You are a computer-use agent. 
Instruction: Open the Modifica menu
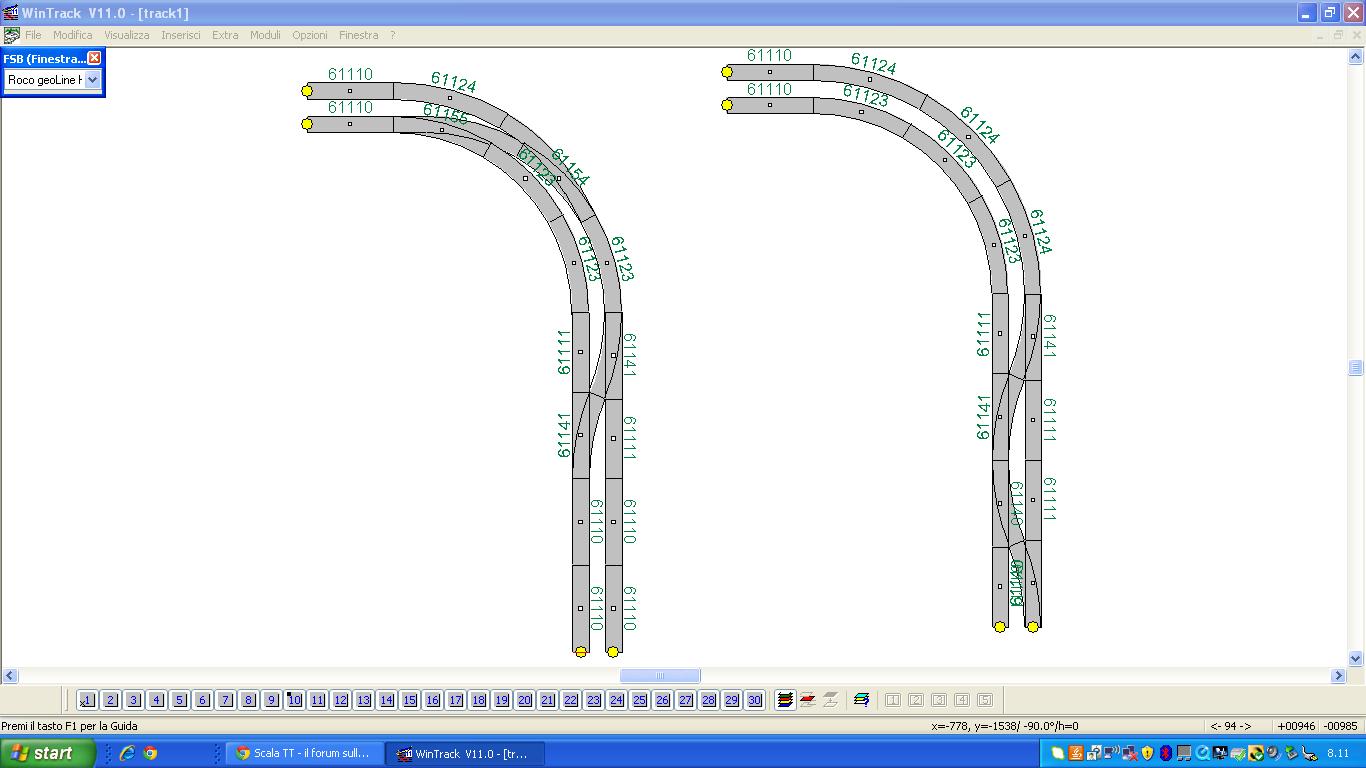pos(73,35)
